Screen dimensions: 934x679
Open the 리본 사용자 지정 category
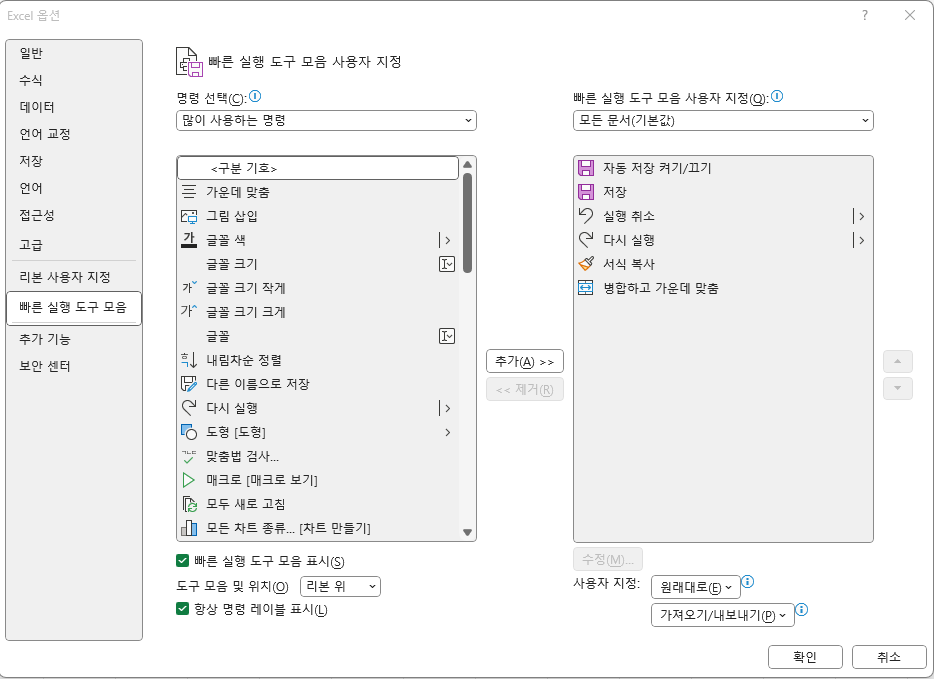coord(74,277)
